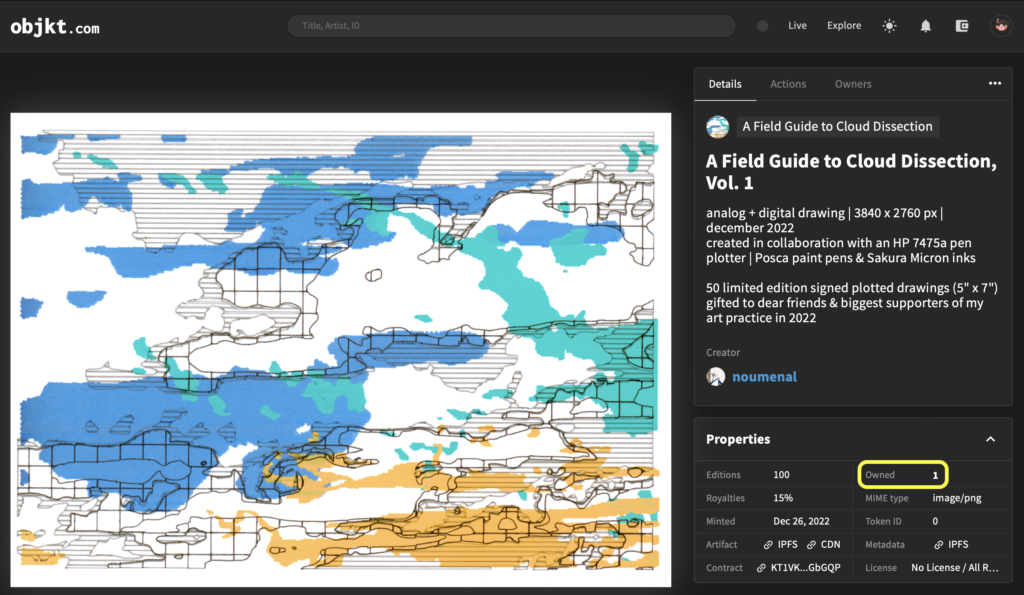1024x595 pixels.
Task: Open notifications bell
Action: coord(925,26)
